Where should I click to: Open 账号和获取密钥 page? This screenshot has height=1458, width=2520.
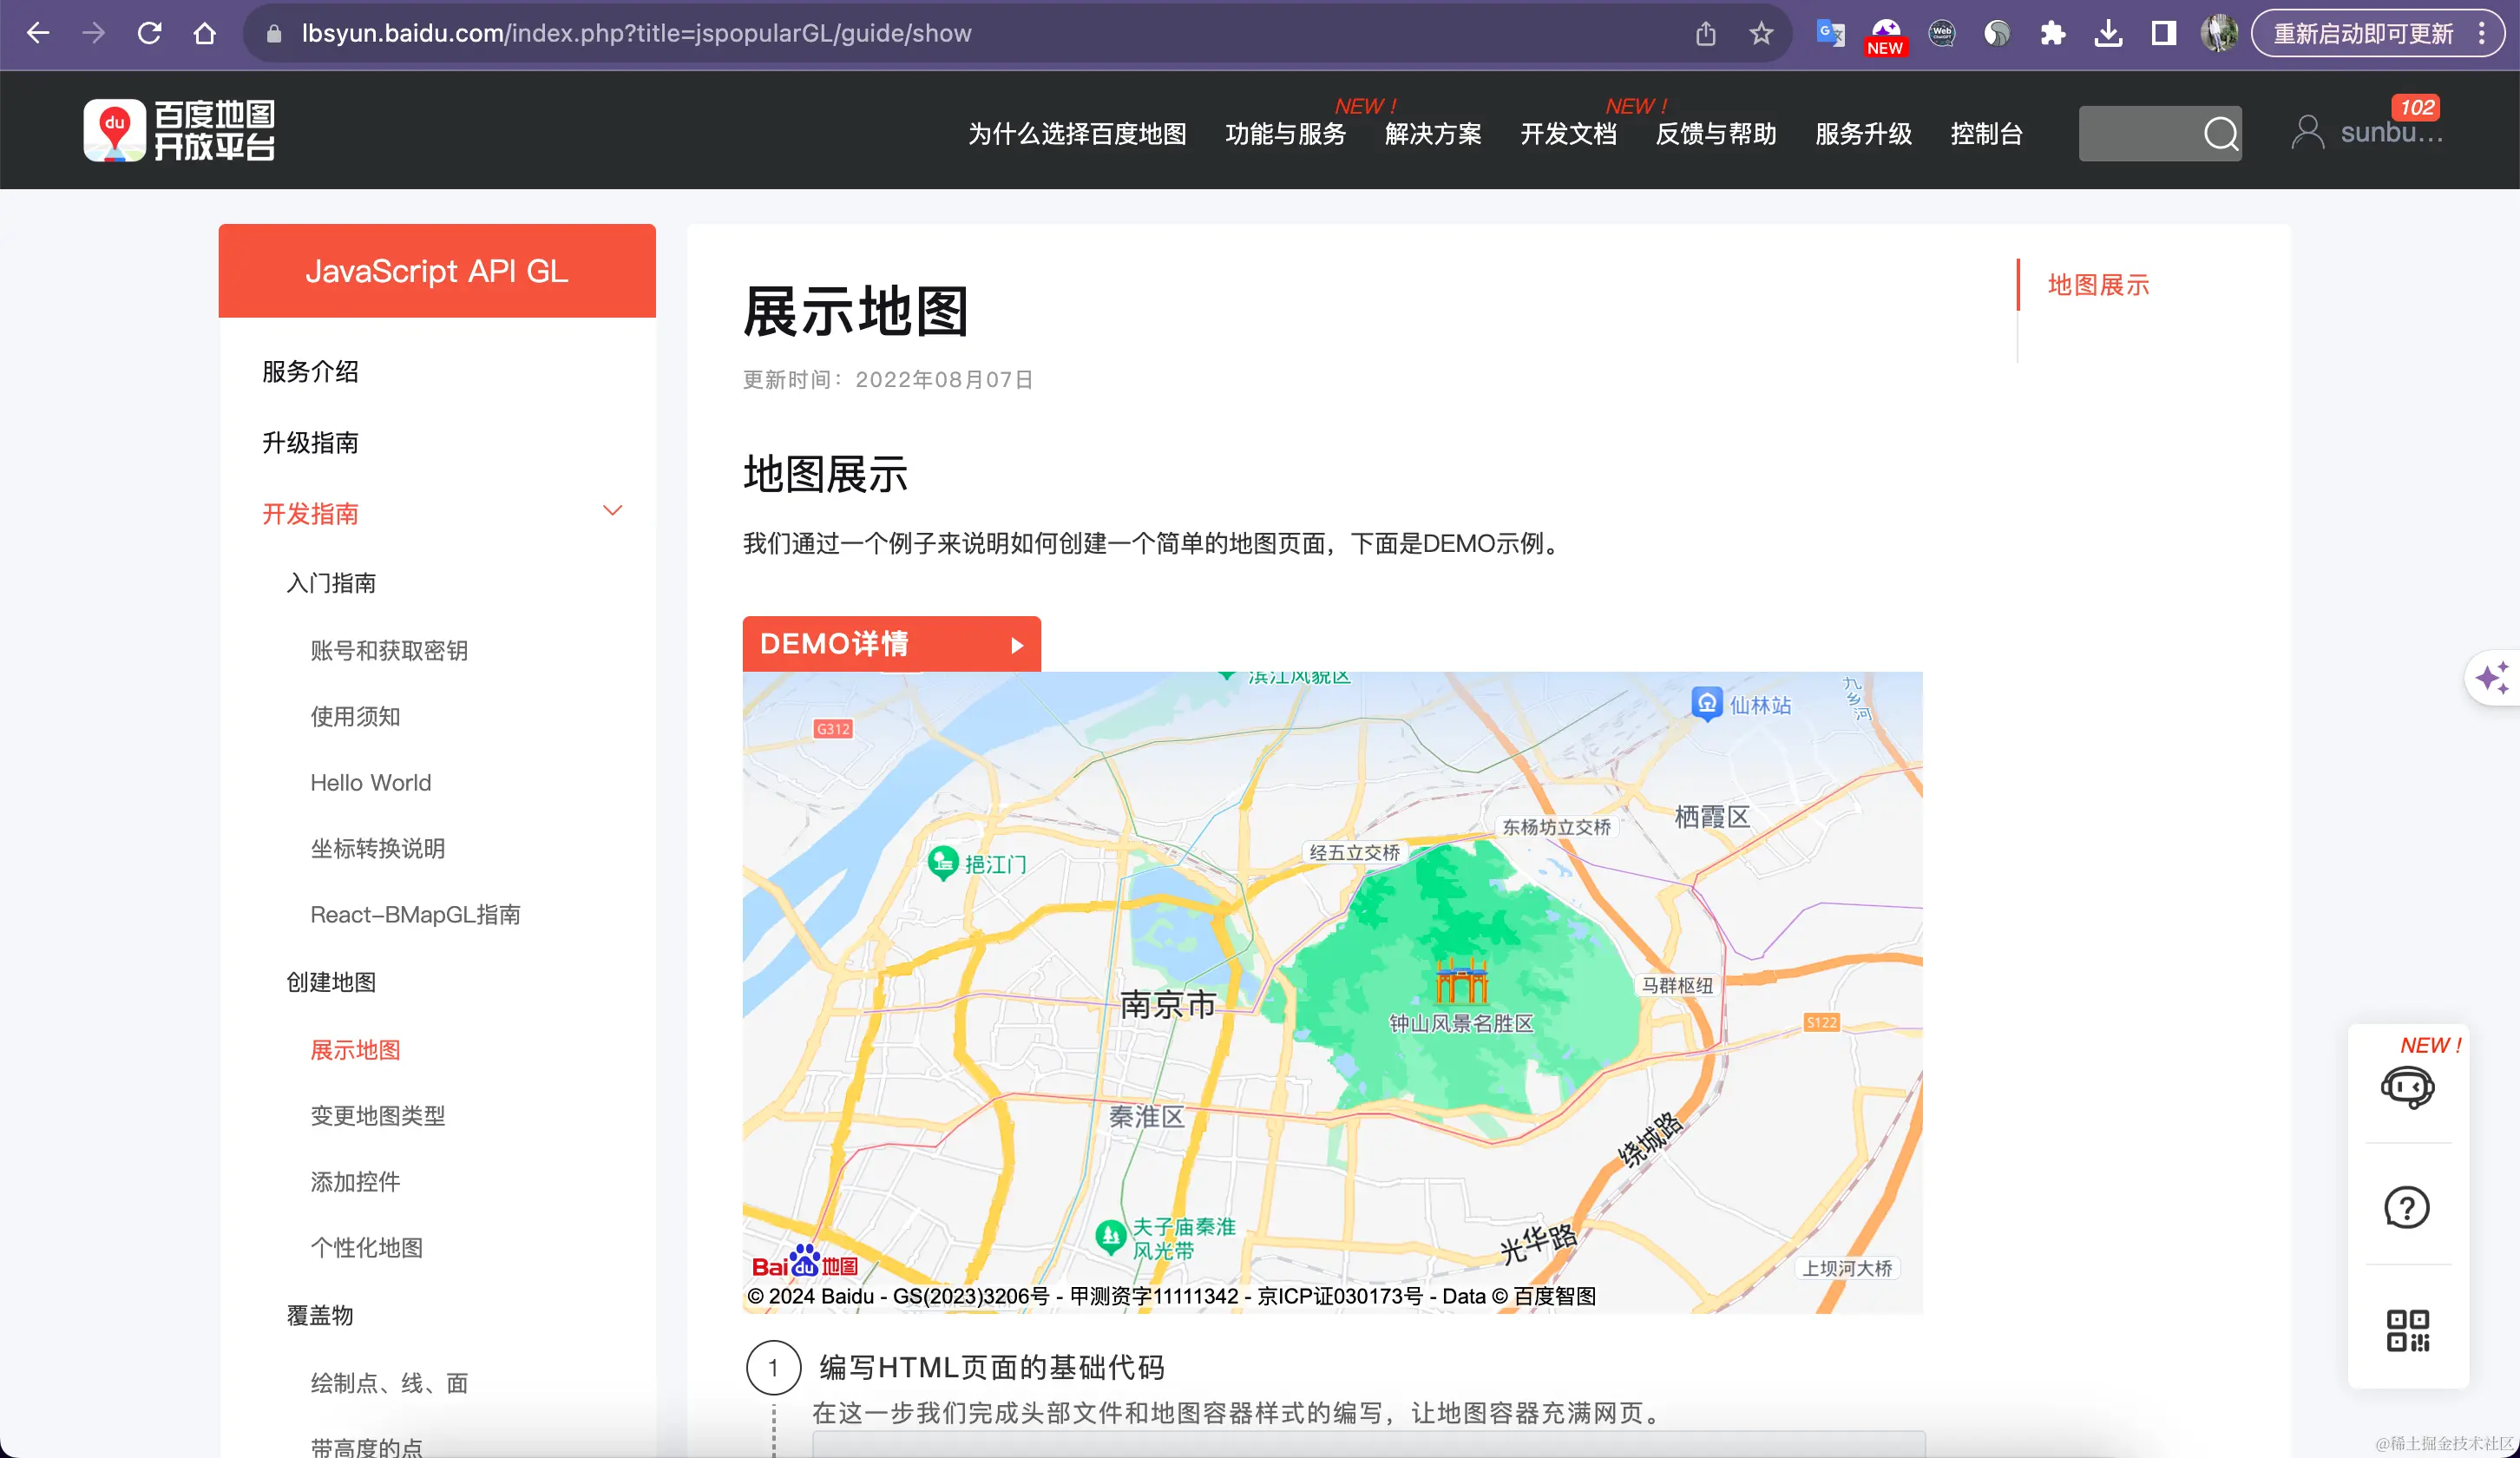389,650
